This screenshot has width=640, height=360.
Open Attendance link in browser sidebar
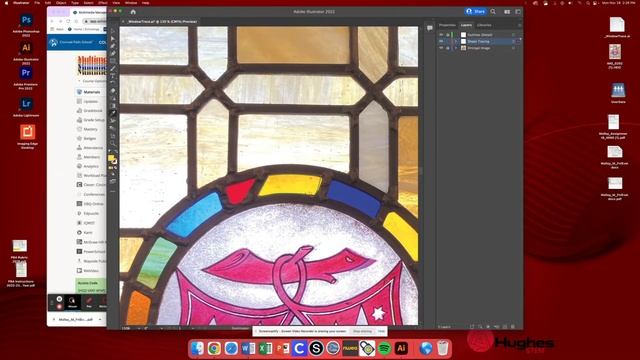(x=93, y=148)
